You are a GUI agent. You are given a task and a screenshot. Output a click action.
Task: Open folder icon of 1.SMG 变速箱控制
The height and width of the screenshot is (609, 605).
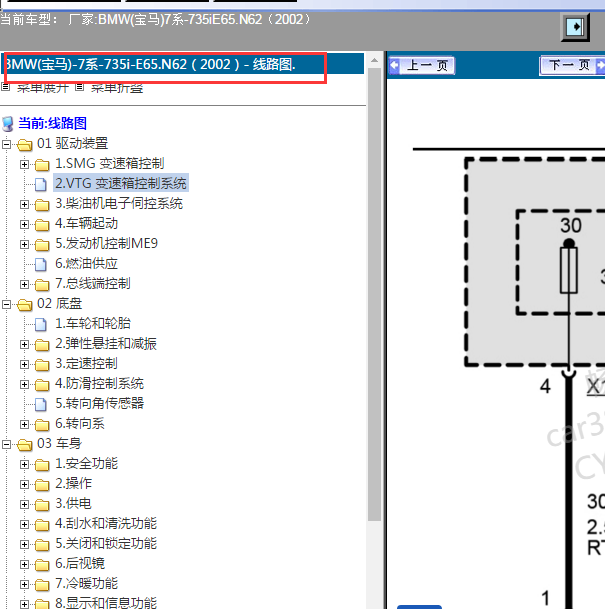(x=42, y=165)
